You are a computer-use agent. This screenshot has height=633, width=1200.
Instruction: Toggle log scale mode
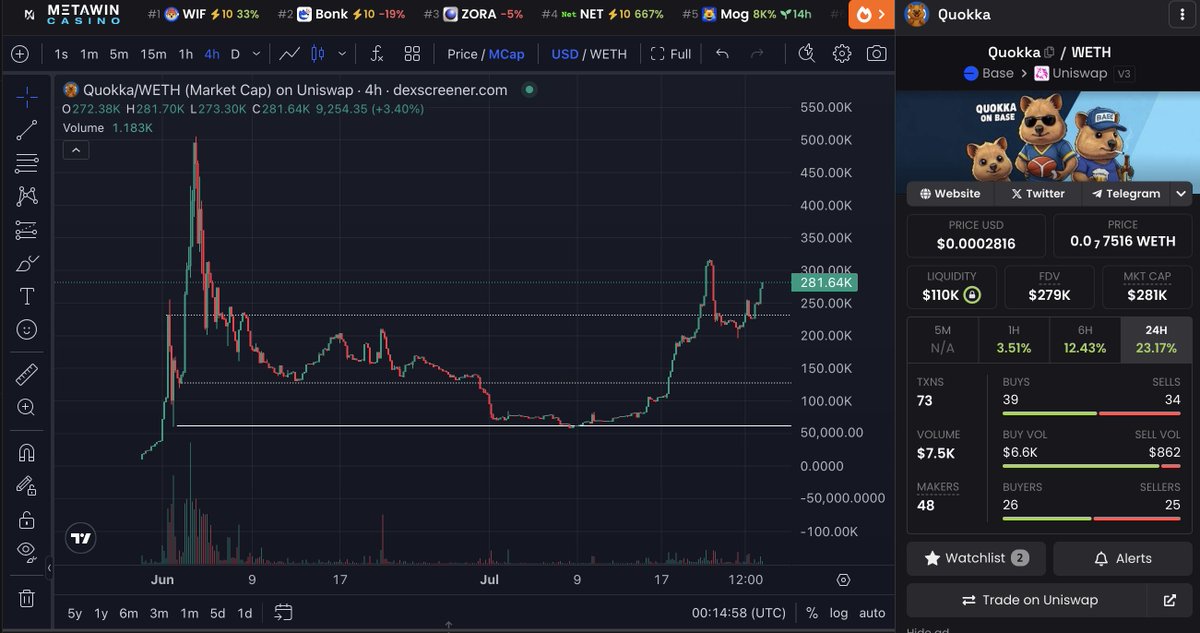(838, 613)
